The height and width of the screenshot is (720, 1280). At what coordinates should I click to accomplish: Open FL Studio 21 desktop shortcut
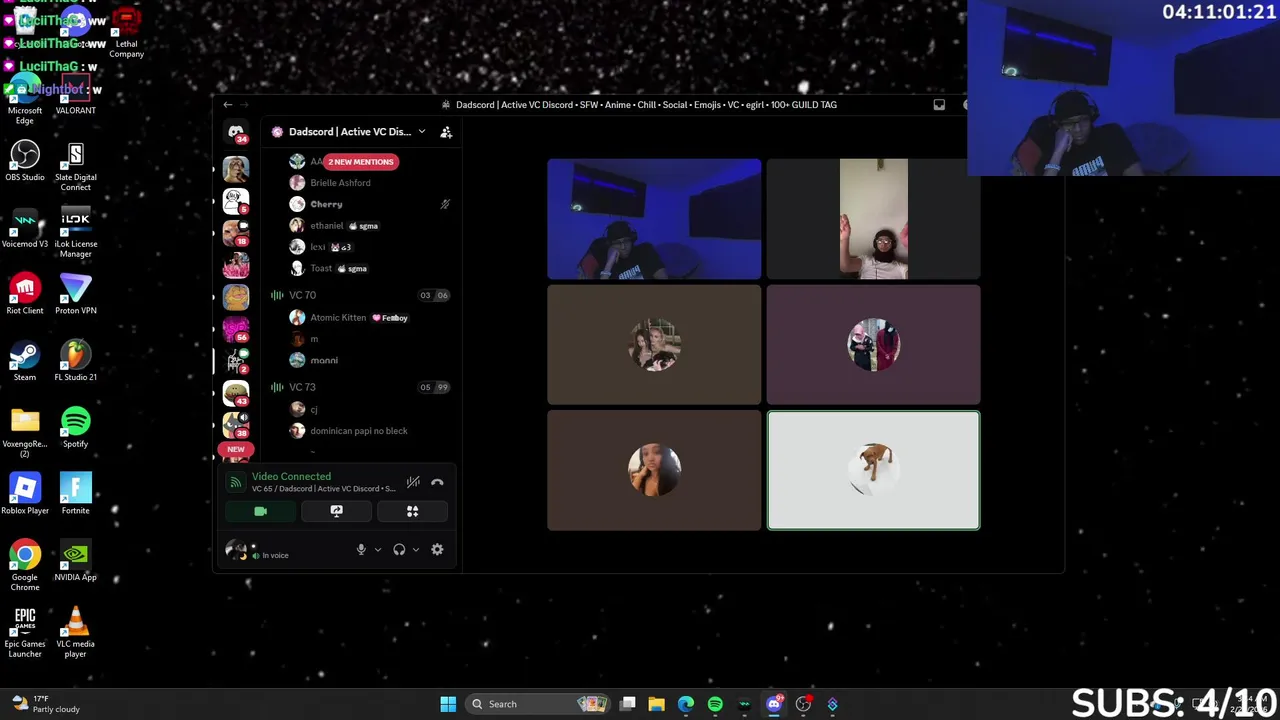[75, 360]
